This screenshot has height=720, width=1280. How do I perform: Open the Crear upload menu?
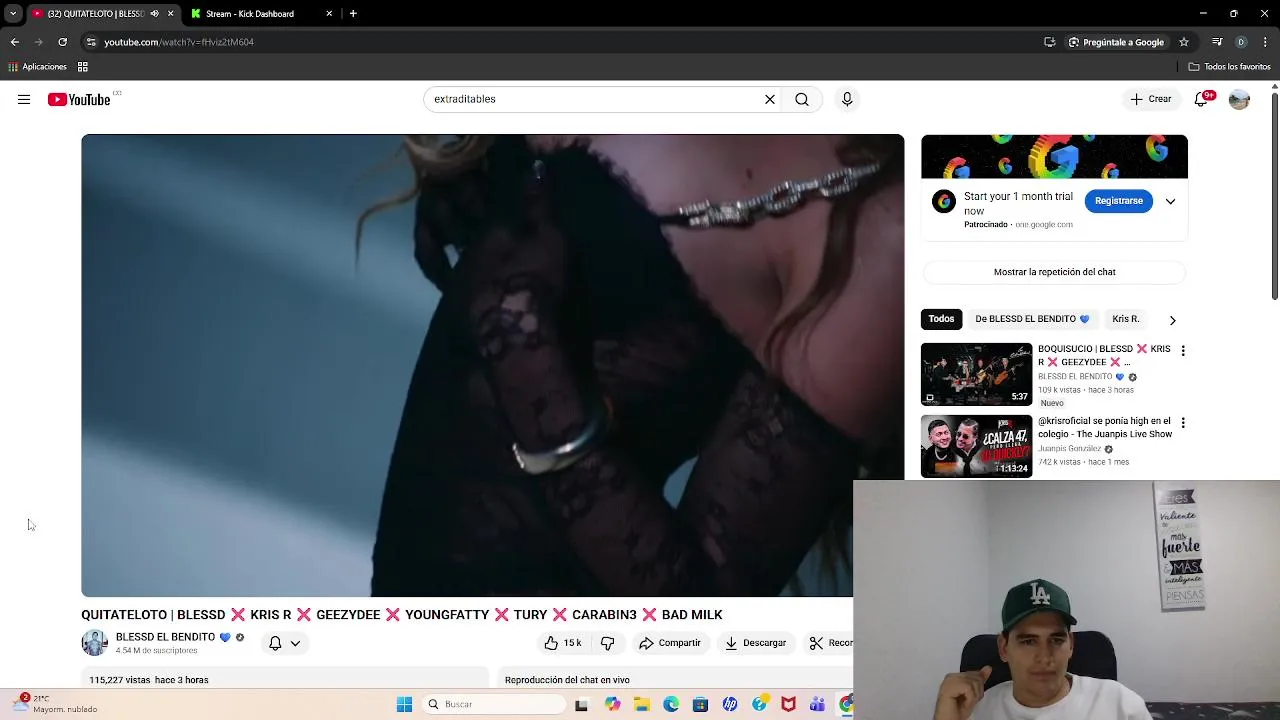point(1151,99)
